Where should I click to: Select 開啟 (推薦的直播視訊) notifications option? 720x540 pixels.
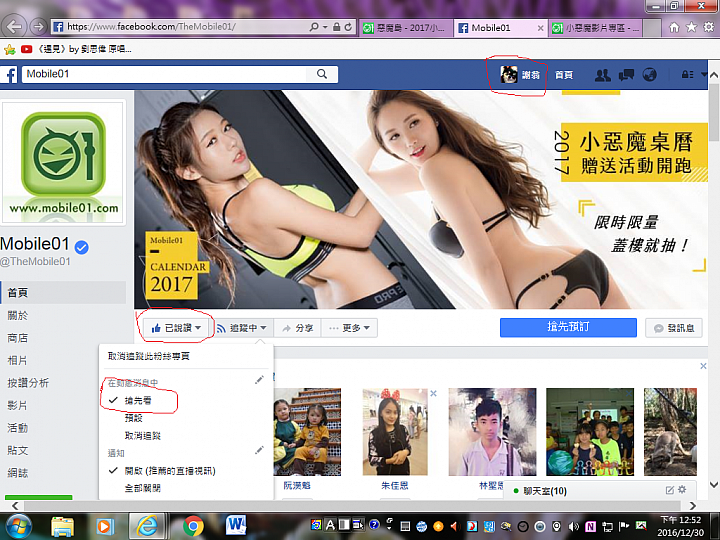coord(170,471)
